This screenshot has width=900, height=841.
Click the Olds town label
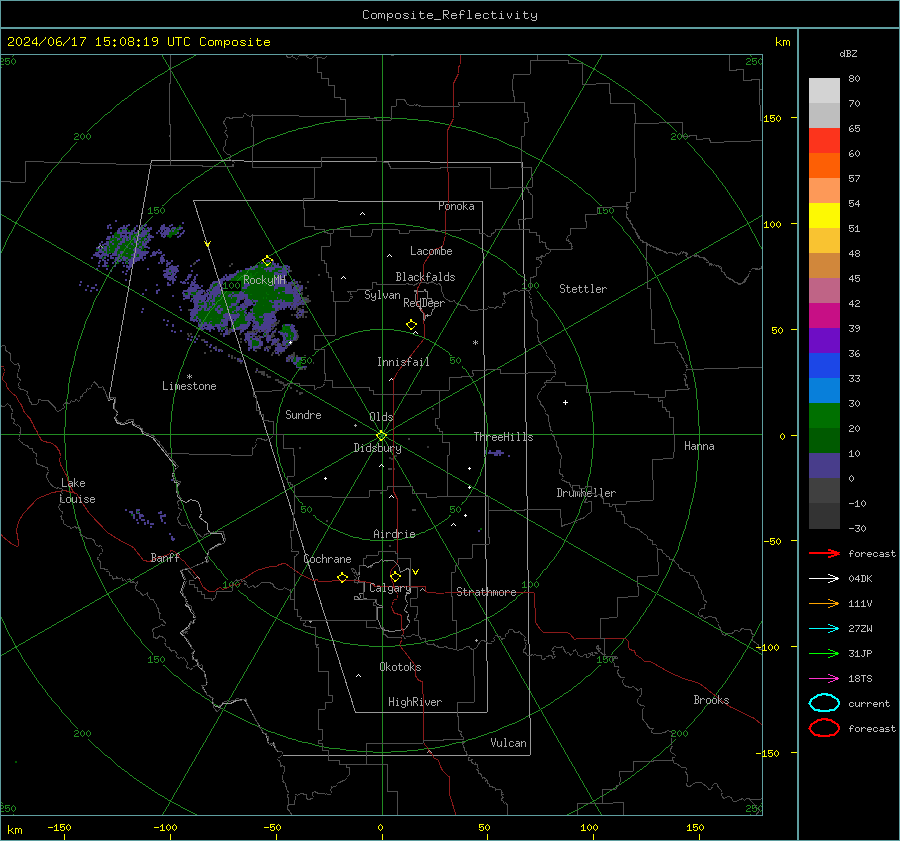pos(381,417)
